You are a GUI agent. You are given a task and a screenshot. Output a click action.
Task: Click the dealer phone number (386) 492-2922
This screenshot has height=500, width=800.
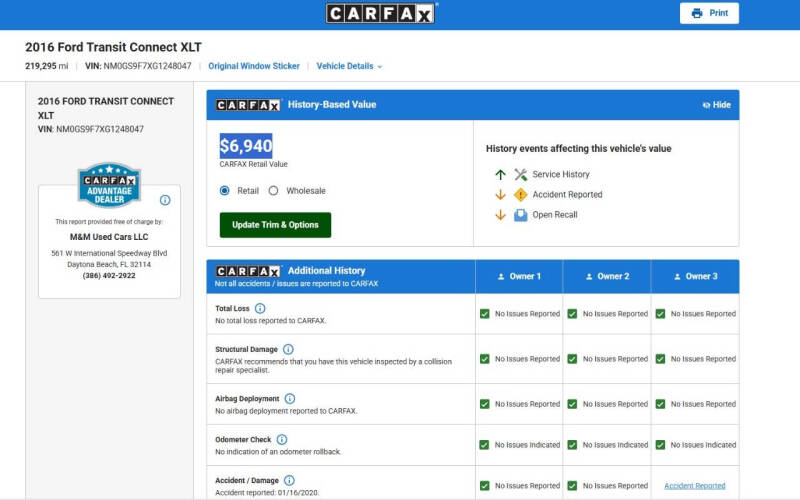coord(109,276)
